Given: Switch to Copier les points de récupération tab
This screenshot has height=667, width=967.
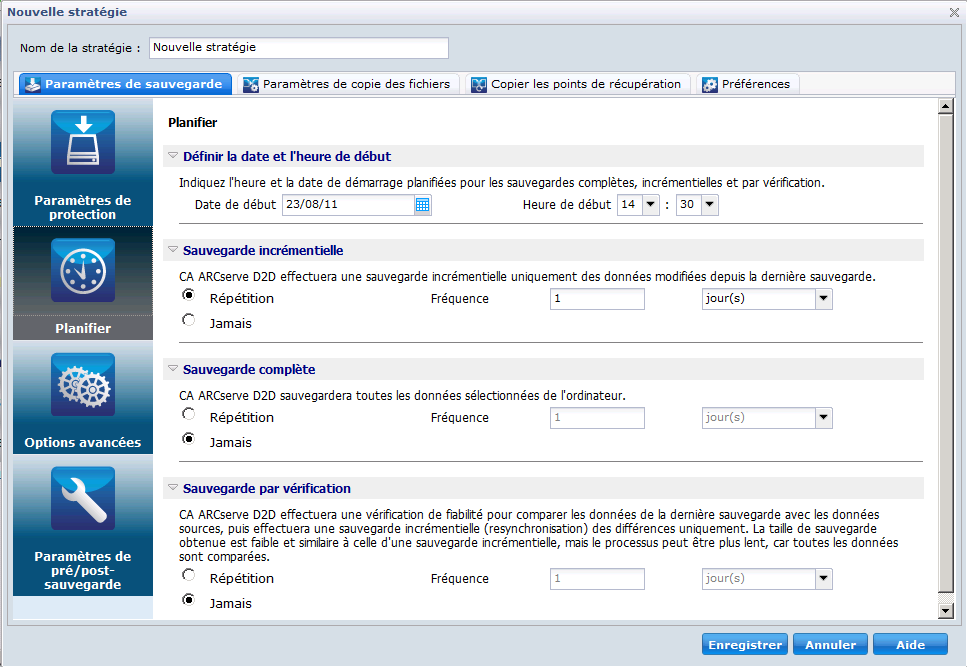Looking at the screenshot, I should 580,84.
